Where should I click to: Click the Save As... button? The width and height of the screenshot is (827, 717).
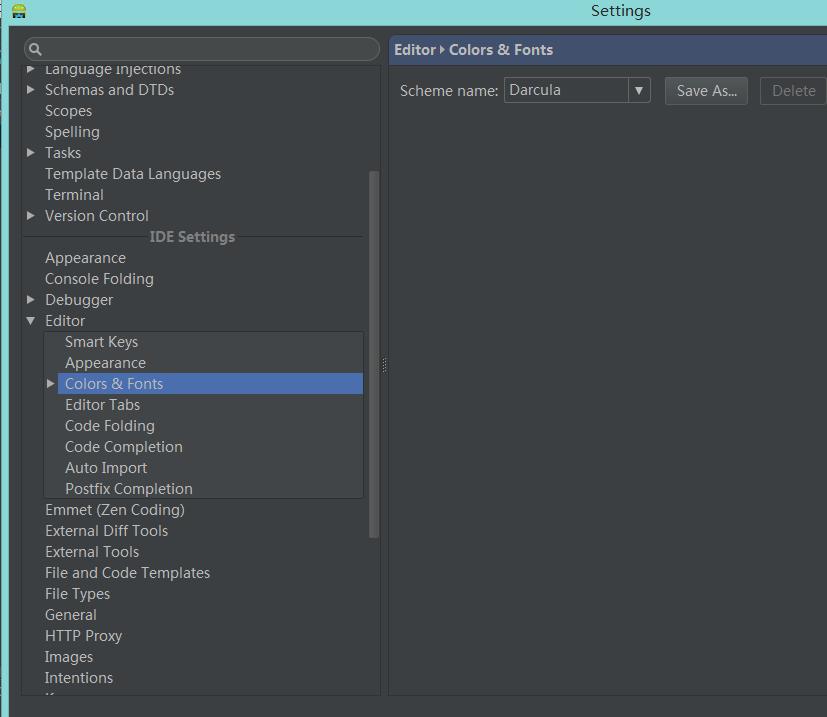(x=706, y=91)
